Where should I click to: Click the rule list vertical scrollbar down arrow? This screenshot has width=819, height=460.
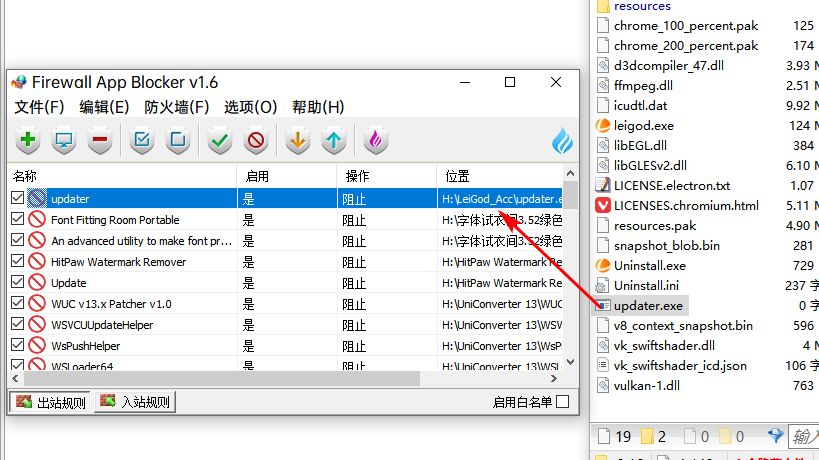(x=570, y=362)
